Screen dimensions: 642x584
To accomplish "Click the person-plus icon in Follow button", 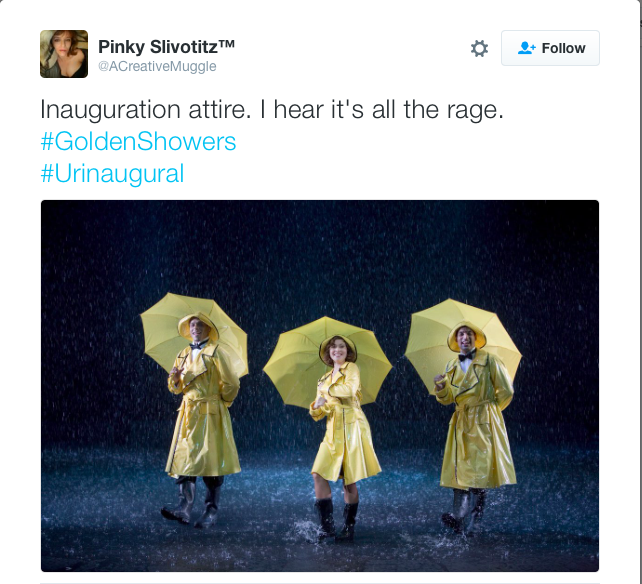I will (x=527, y=48).
